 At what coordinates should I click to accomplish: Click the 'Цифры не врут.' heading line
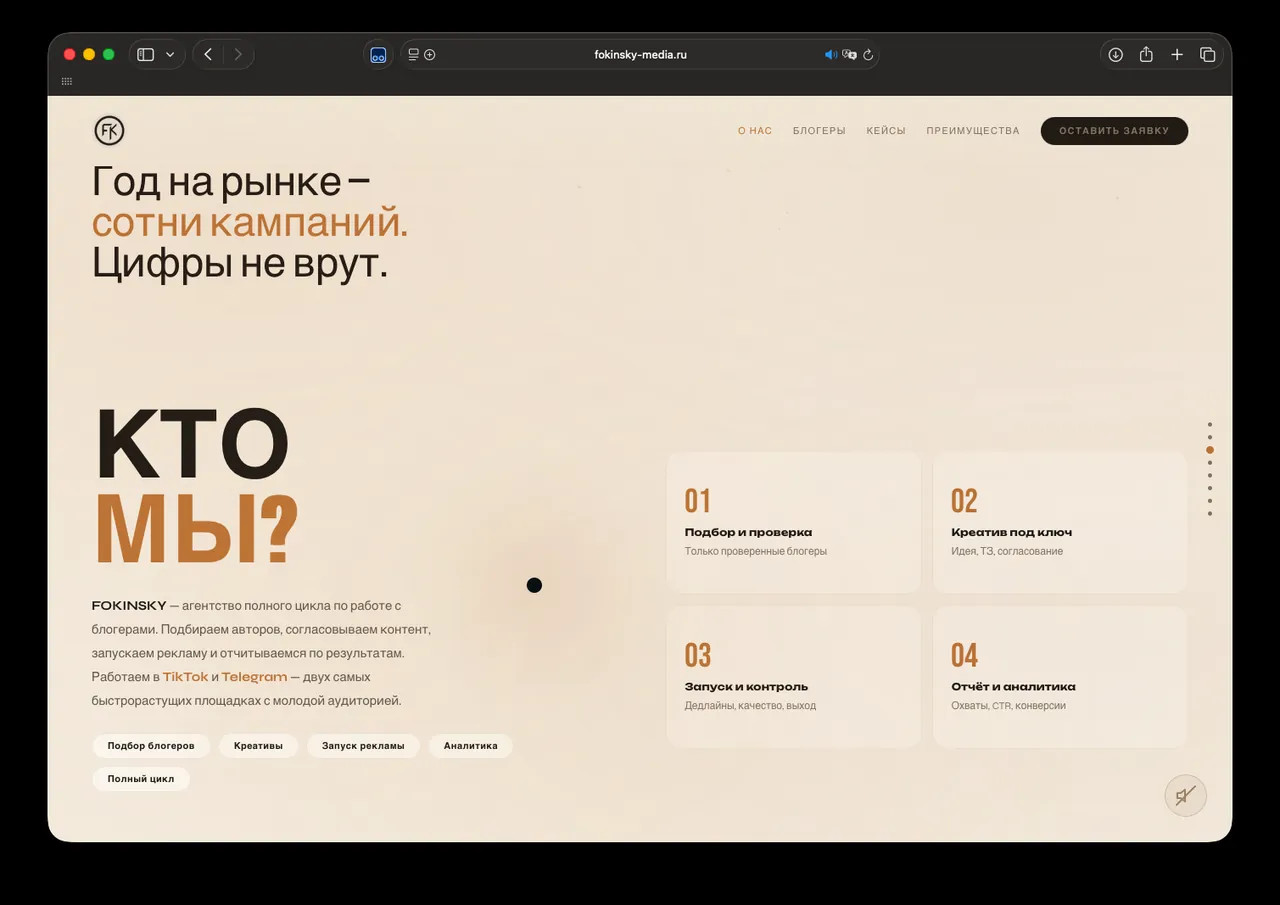tap(239, 263)
